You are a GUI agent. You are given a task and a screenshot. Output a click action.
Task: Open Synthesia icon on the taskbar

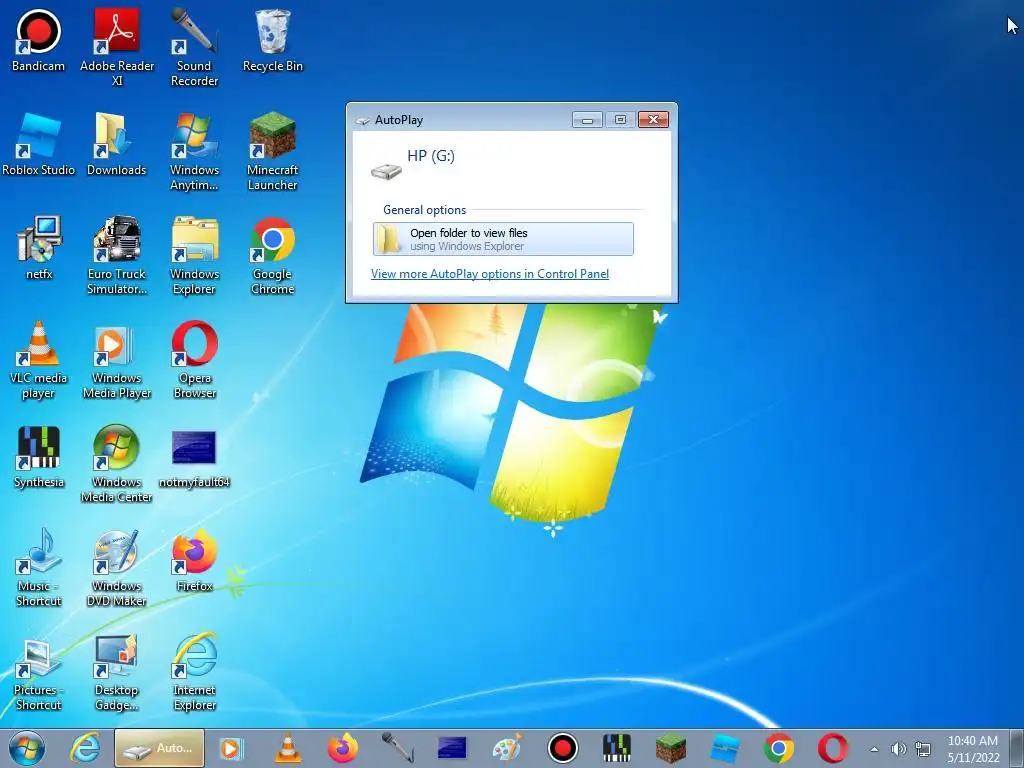tap(616, 748)
